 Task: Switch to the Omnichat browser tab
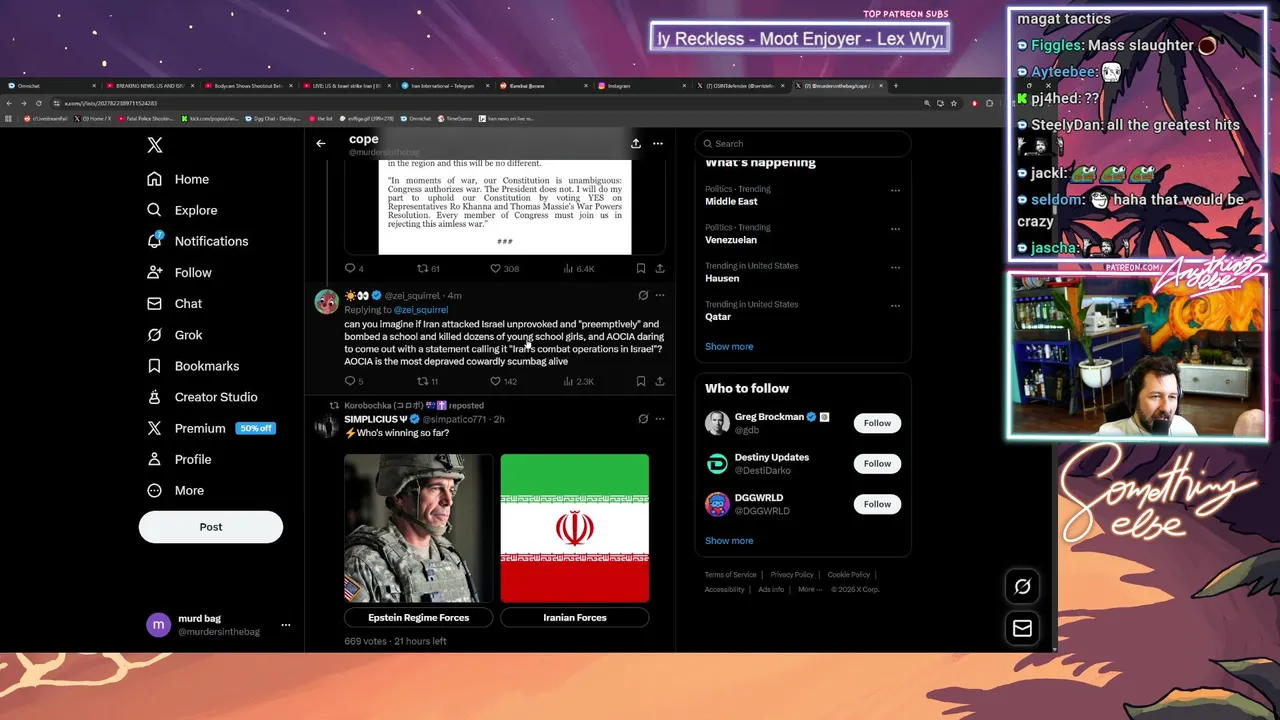point(50,86)
